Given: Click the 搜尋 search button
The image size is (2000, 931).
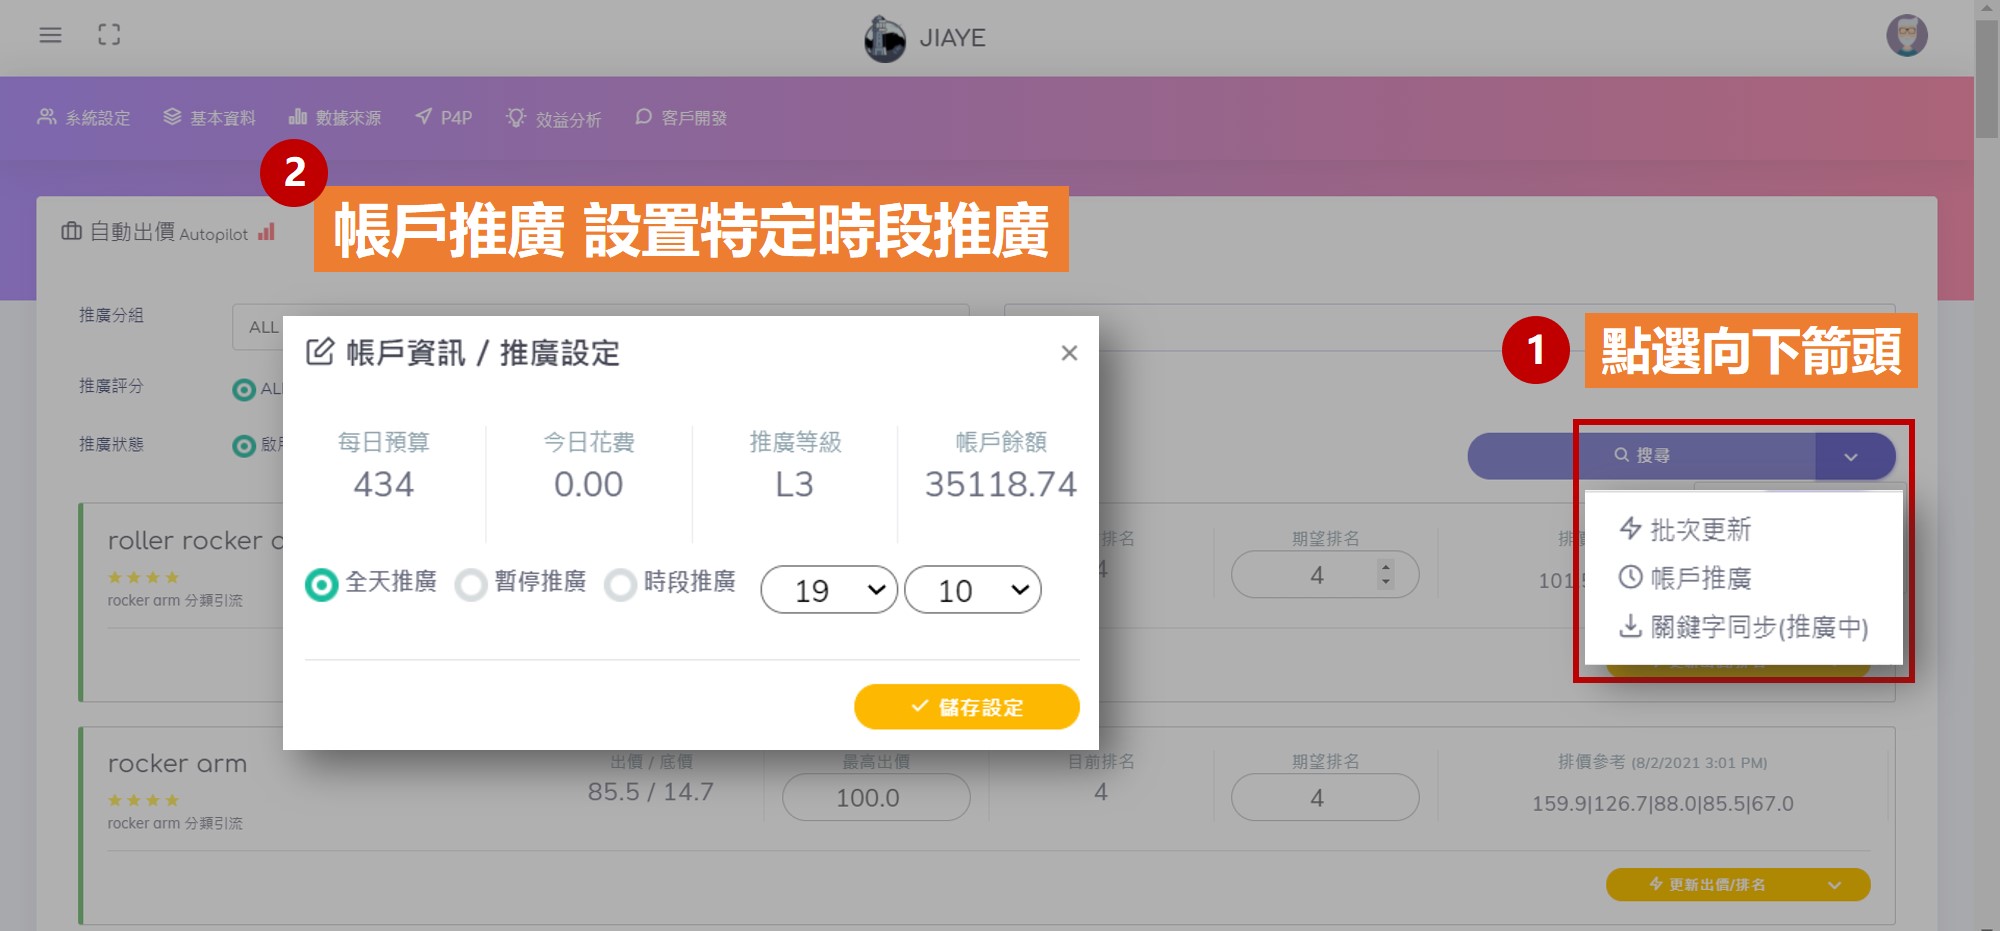Looking at the screenshot, I should (x=1642, y=456).
